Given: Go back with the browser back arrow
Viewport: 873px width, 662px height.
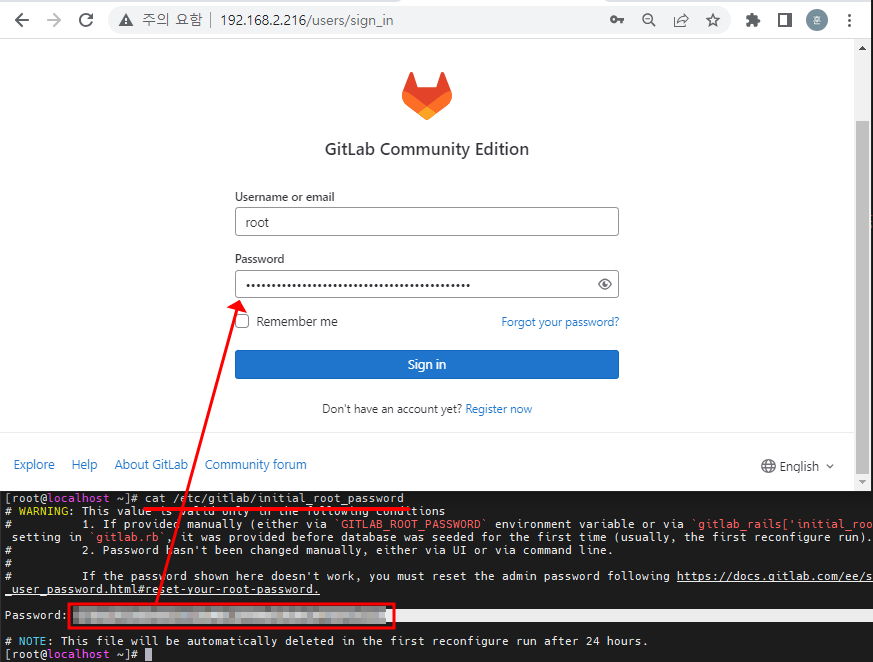Looking at the screenshot, I should [x=22, y=21].
